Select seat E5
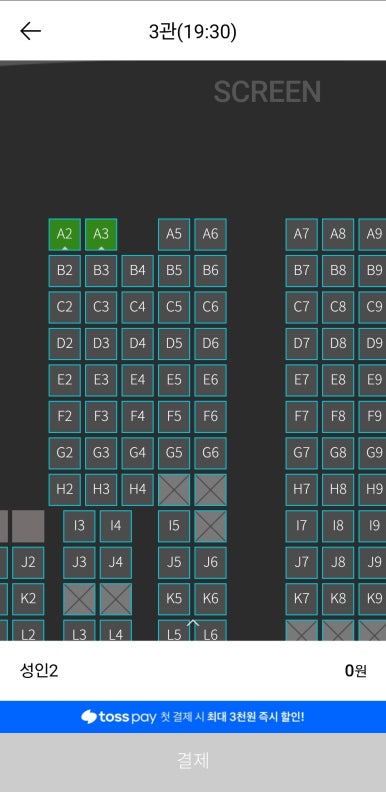 pos(174,380)
